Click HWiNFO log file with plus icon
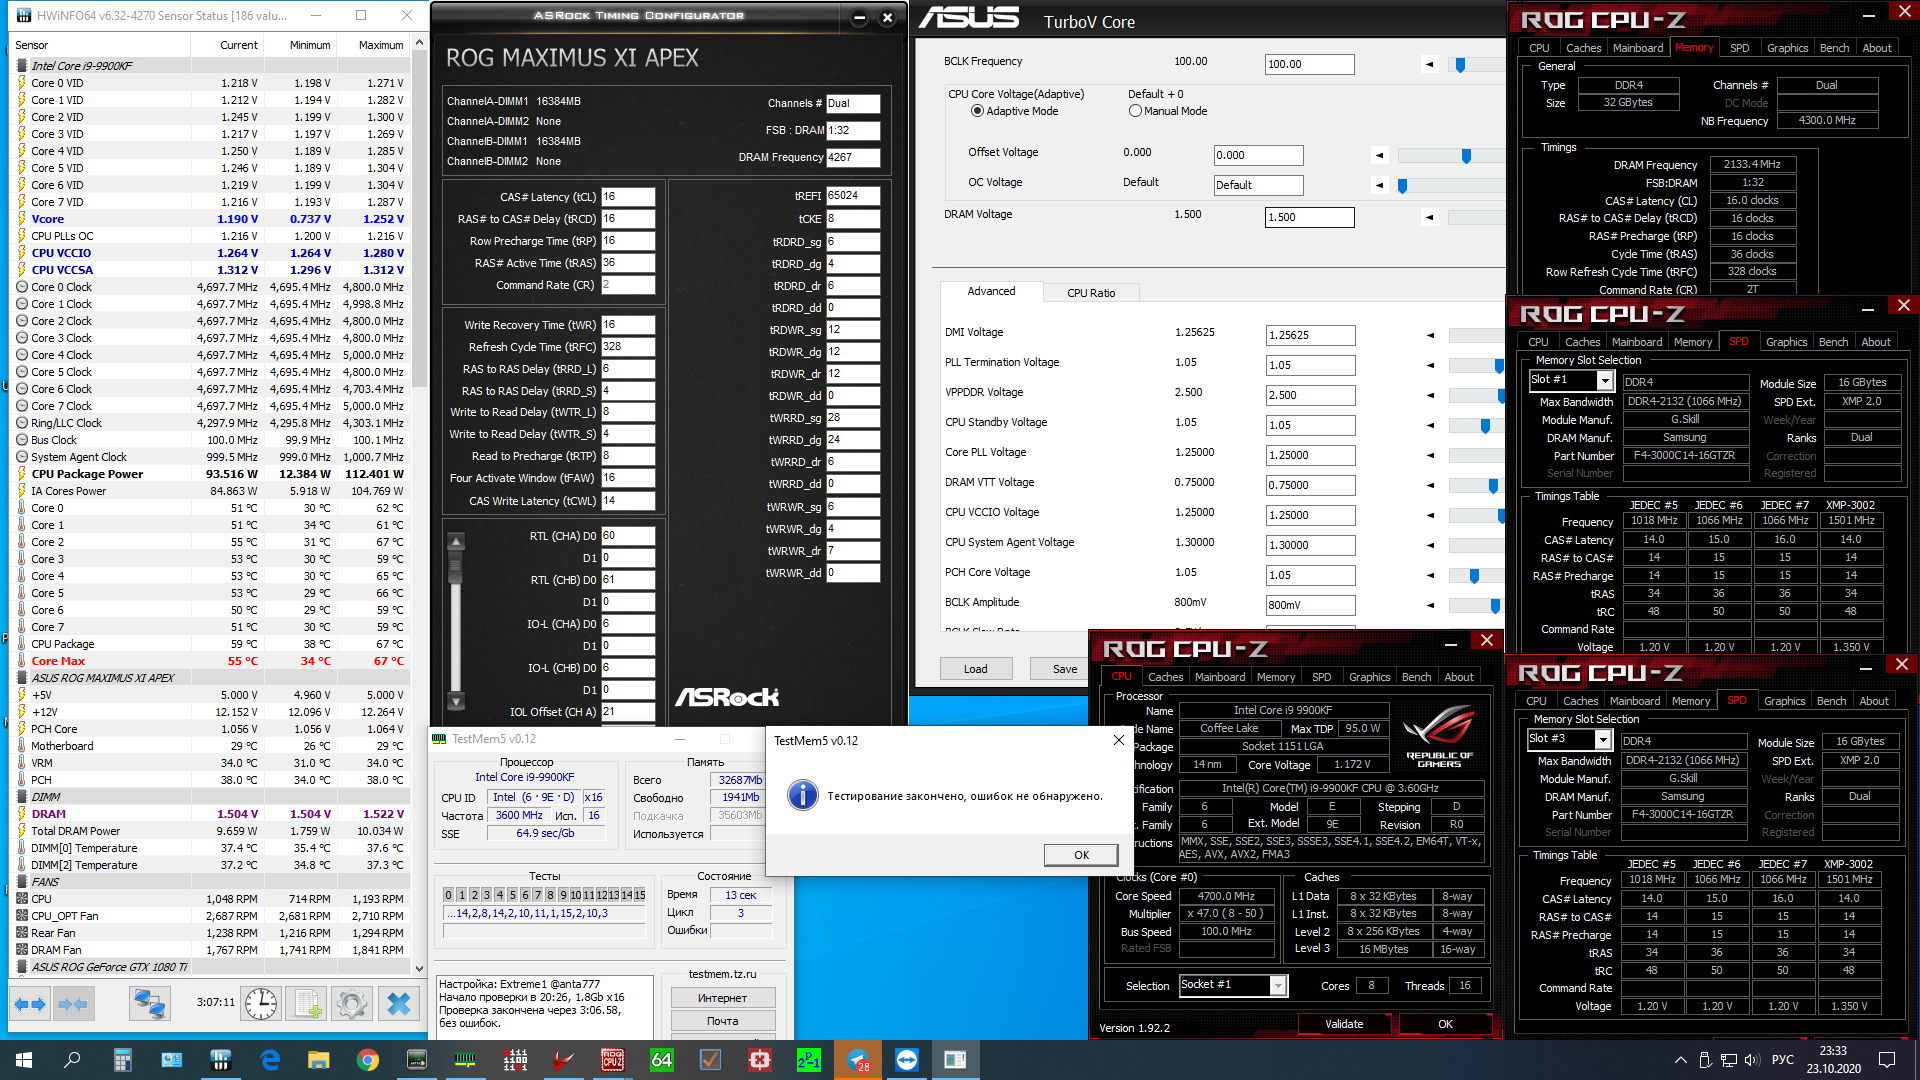The image size is (1920, 1080). [307, 1003]
